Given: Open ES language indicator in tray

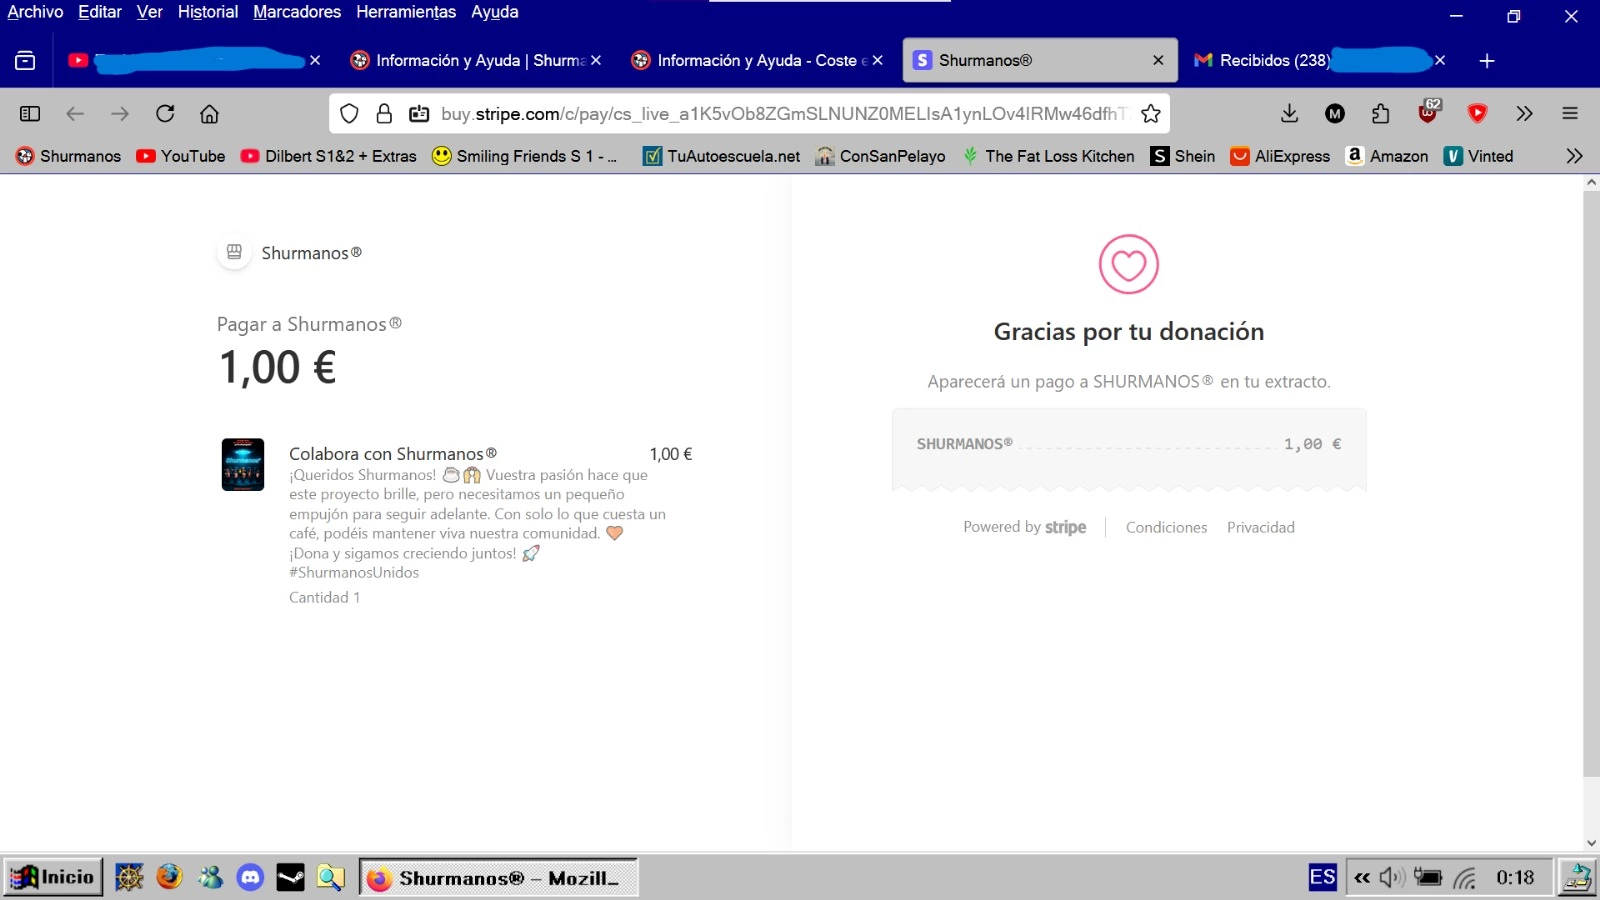Looking at the screenshot, I should 1322,877.
